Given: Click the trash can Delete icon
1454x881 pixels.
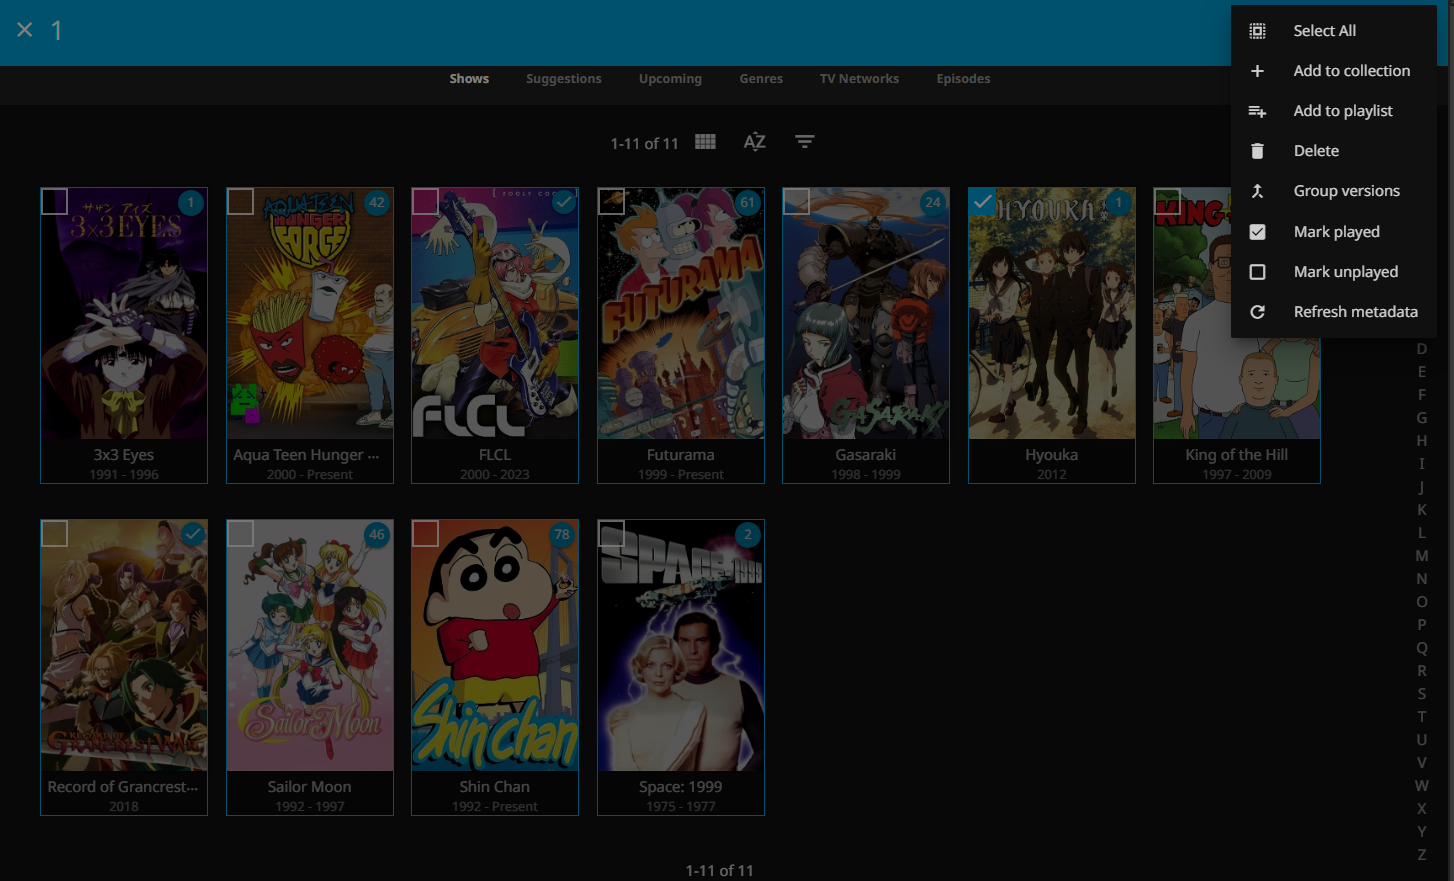Looking at the screenshot, I should click(1257, 151).
